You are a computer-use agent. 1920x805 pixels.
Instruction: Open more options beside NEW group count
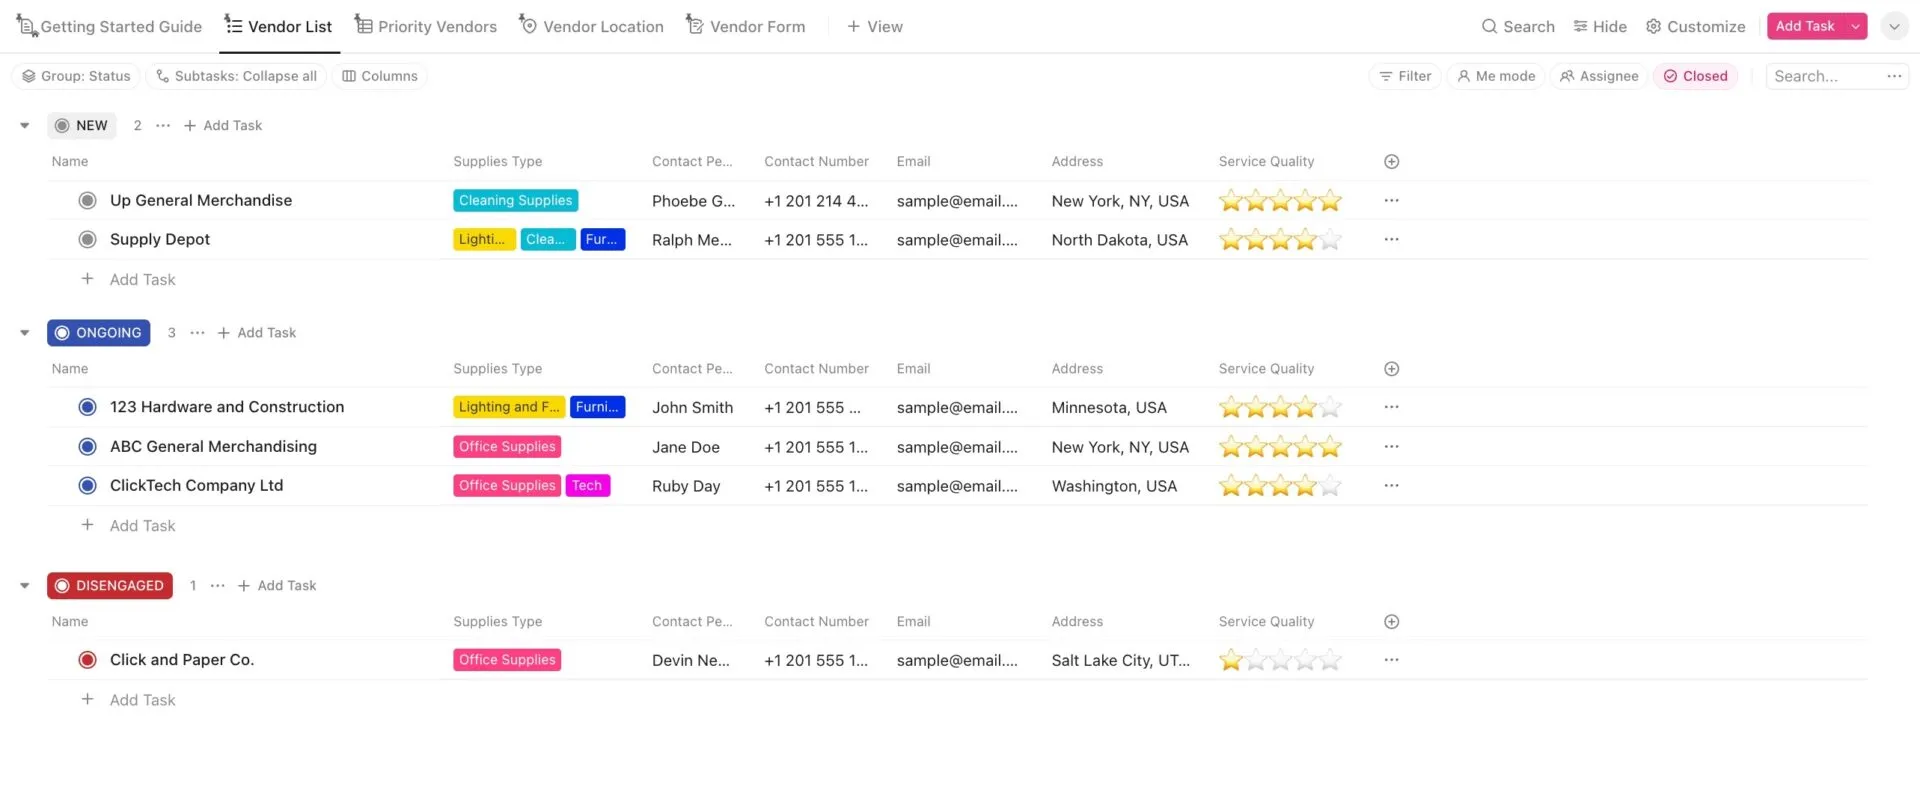pyautogui.click(x=163, y=126)
